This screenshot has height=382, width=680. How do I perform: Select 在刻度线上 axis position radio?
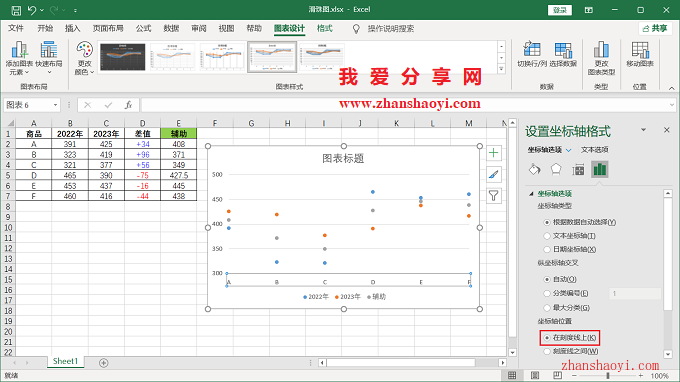[x=547, y=337]
